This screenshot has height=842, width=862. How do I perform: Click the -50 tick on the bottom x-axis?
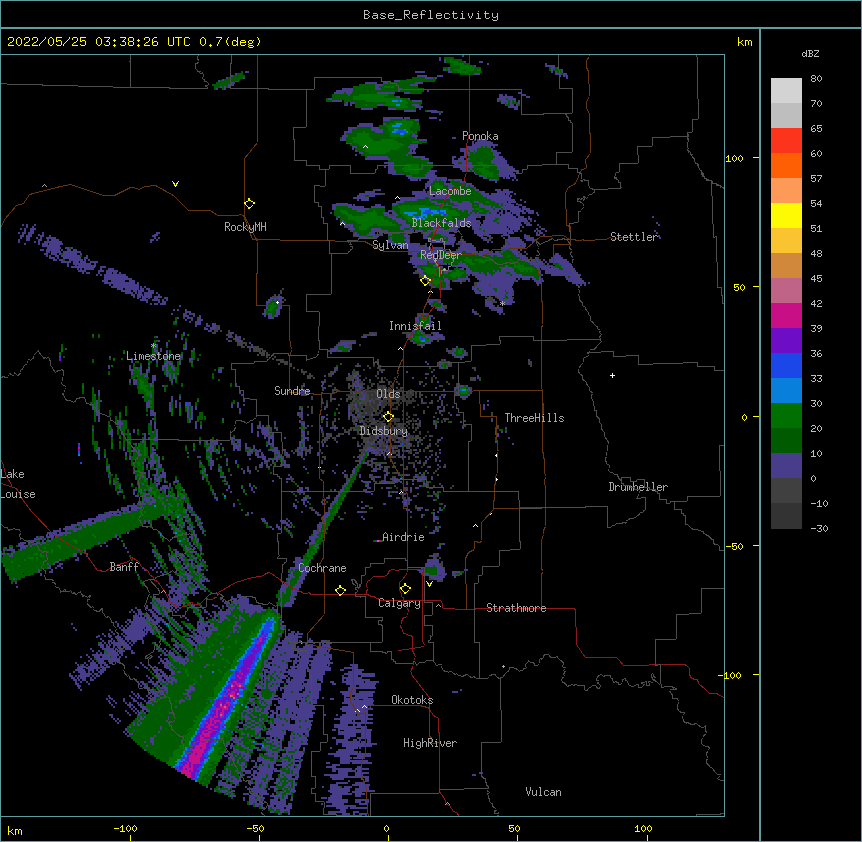(x=255, y=828)
